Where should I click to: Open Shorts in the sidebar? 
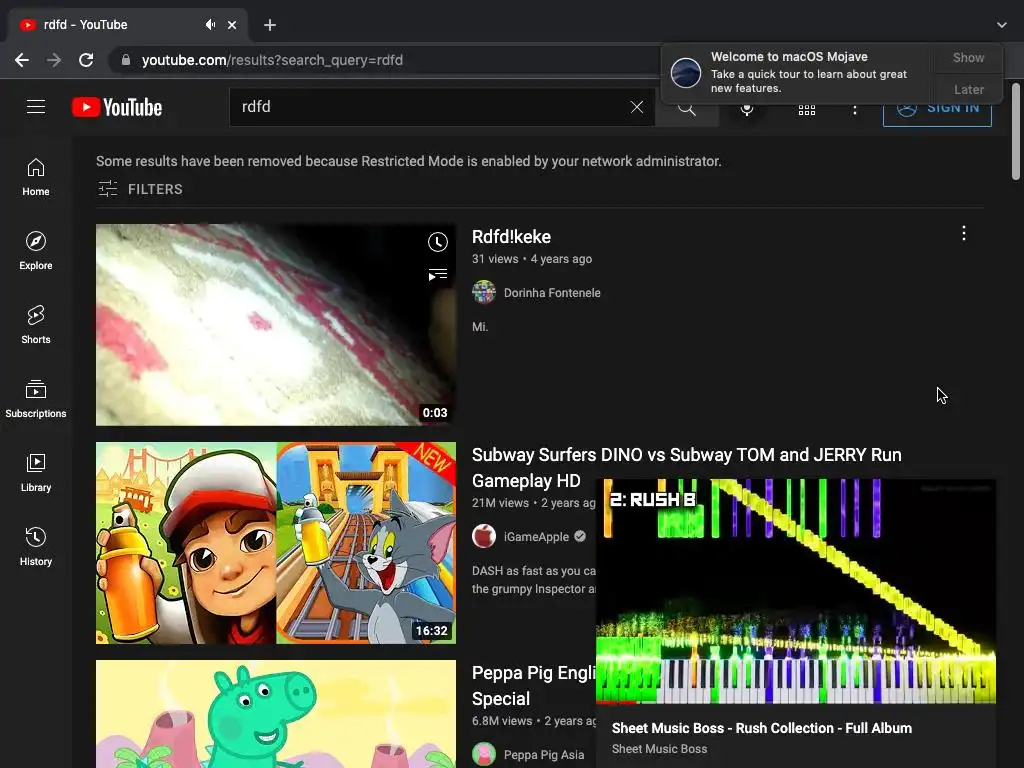[x=36, y=325]
